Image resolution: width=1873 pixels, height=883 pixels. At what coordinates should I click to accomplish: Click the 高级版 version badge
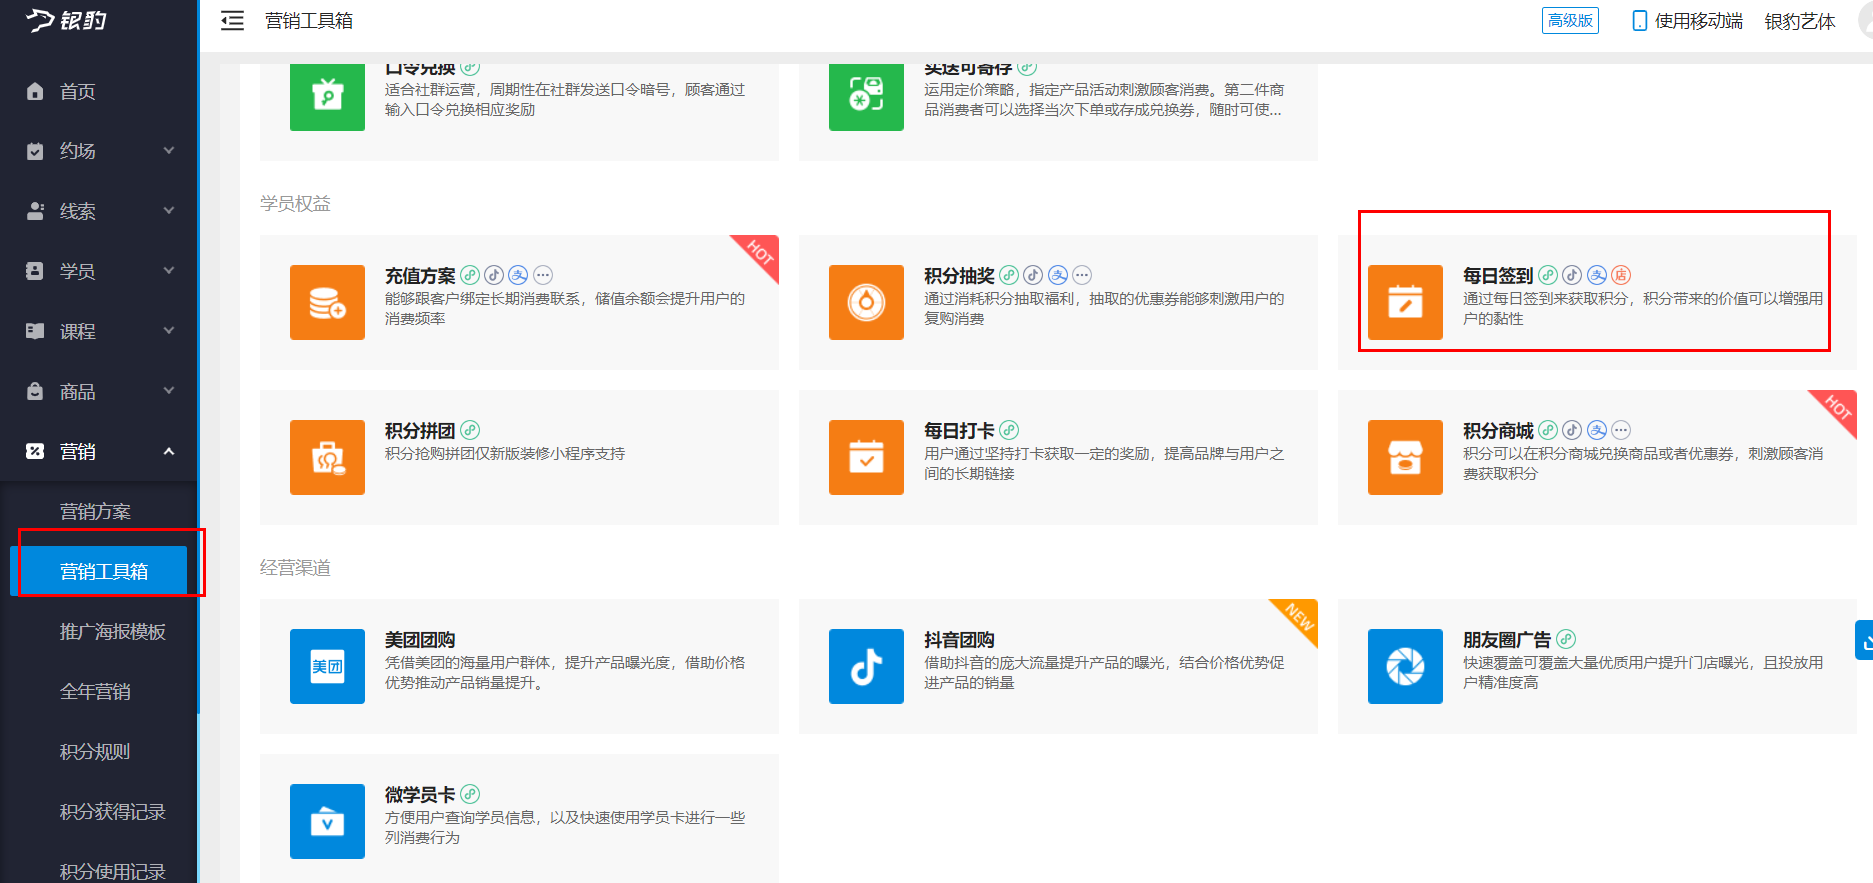(x=1570, y=21)
